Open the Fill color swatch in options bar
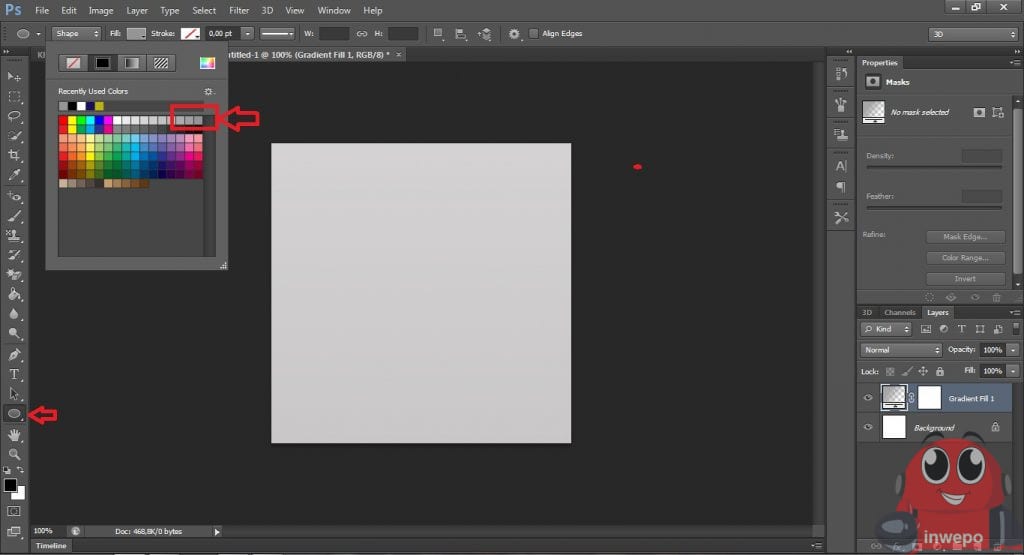Viewport: 1024px width, 555px height. click(x=136, y=33)
